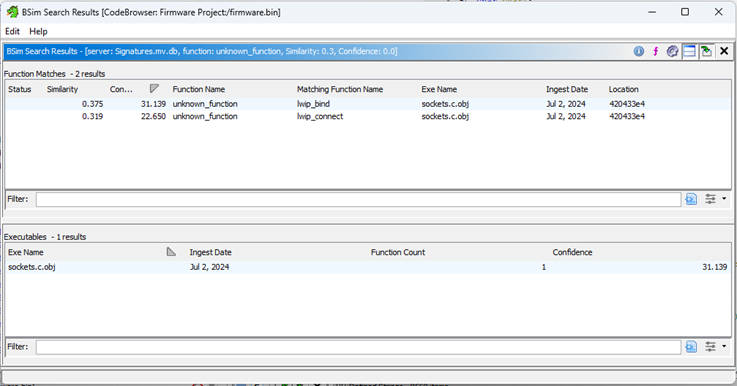737x386 pixels.
Task: Sort executables by Function Count header
Action: tap(398, 252)
